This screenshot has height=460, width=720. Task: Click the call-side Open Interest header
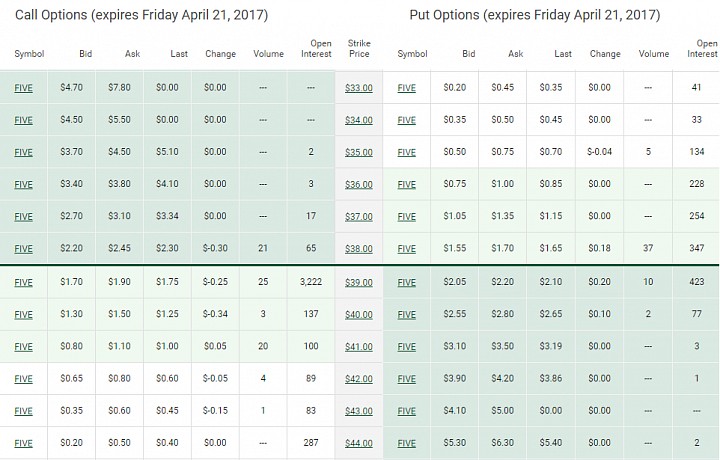(316, 48)
